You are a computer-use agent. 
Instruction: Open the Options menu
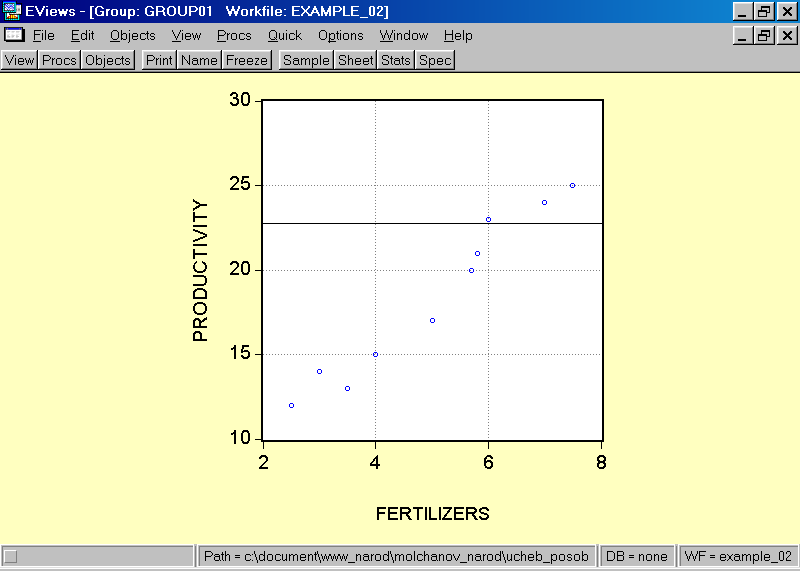point(341,35)
